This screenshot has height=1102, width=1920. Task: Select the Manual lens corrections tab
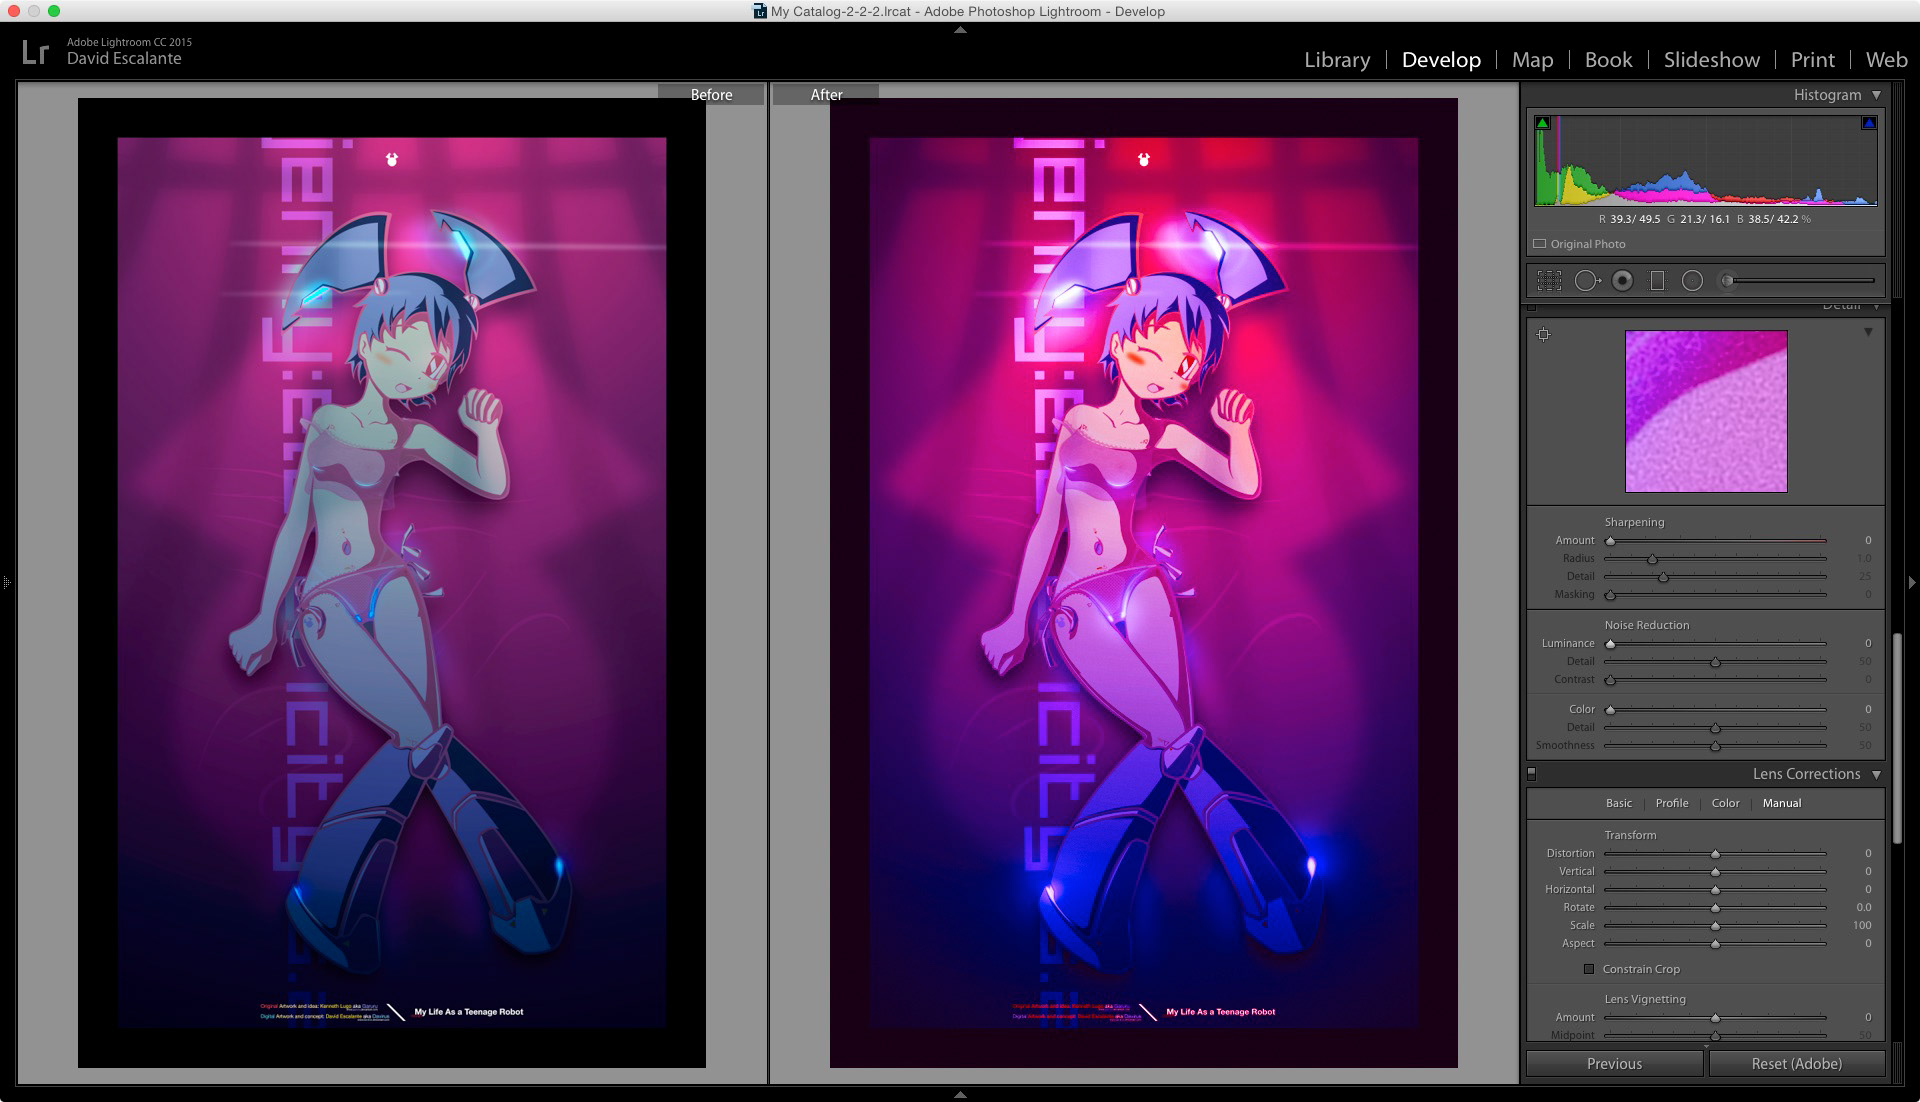[1781, 803]
